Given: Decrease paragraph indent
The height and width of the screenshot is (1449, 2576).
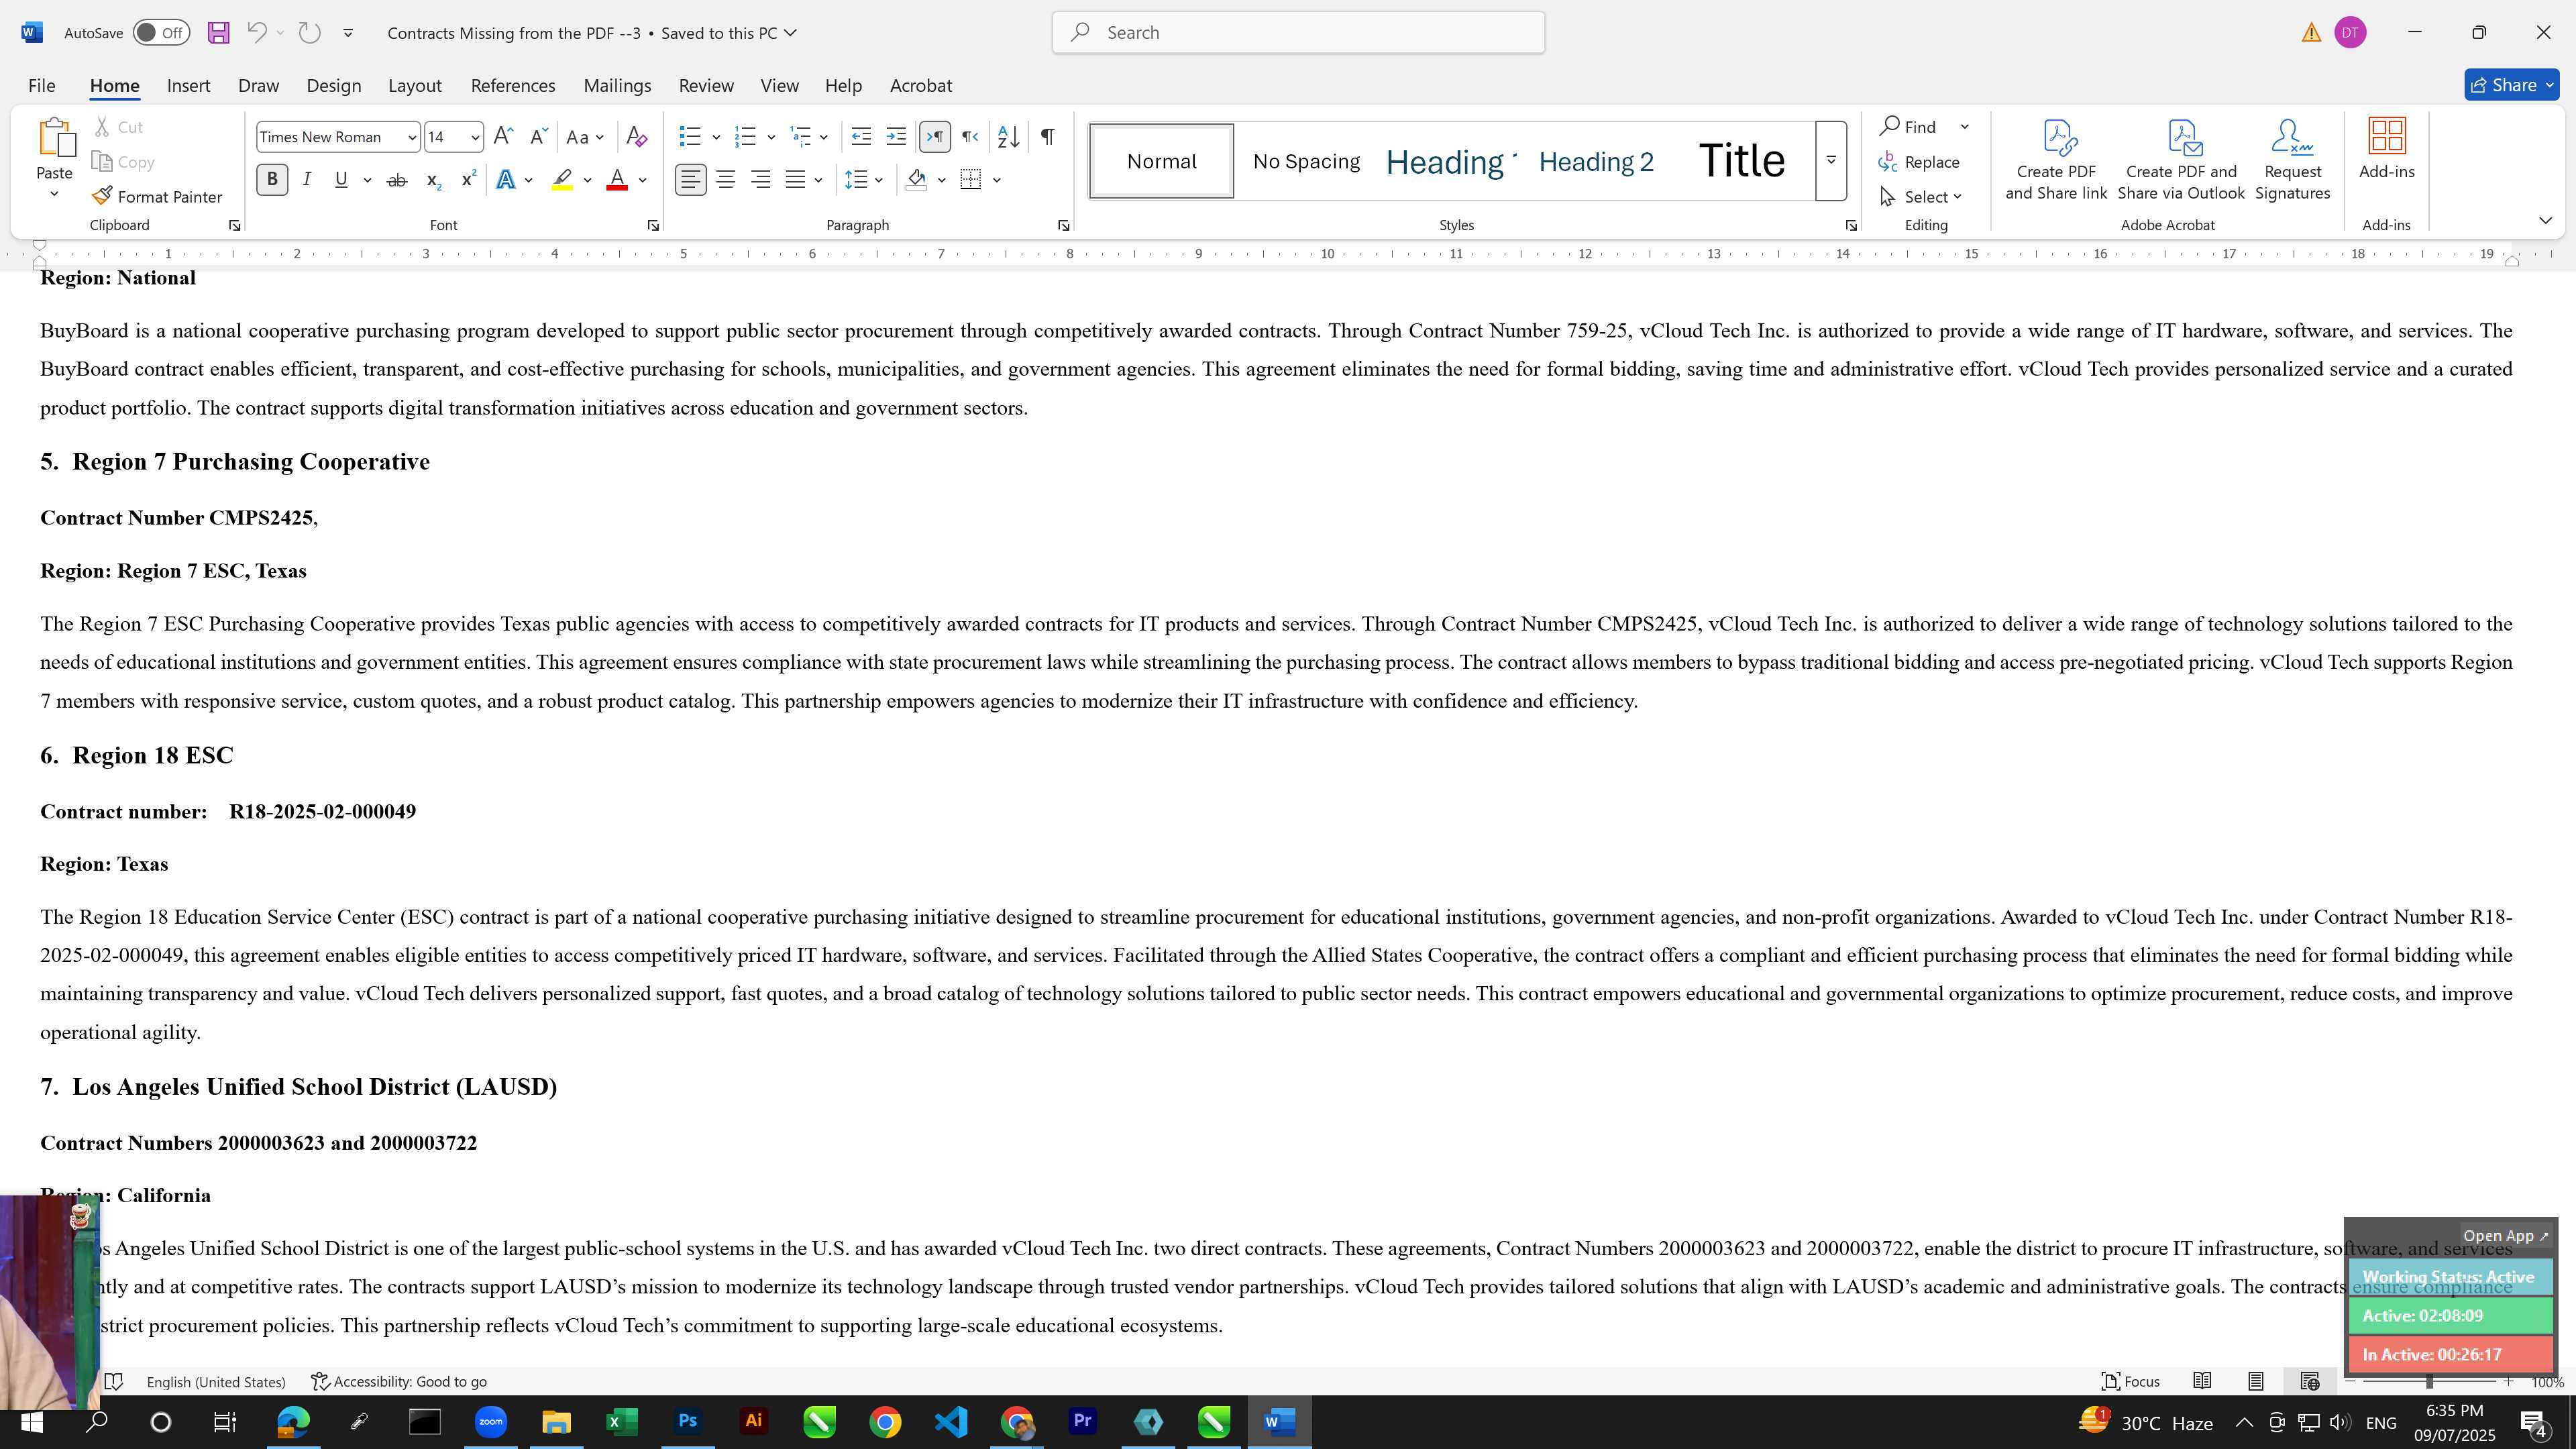Looking at the screenshot, I should [x=861, y=137].
